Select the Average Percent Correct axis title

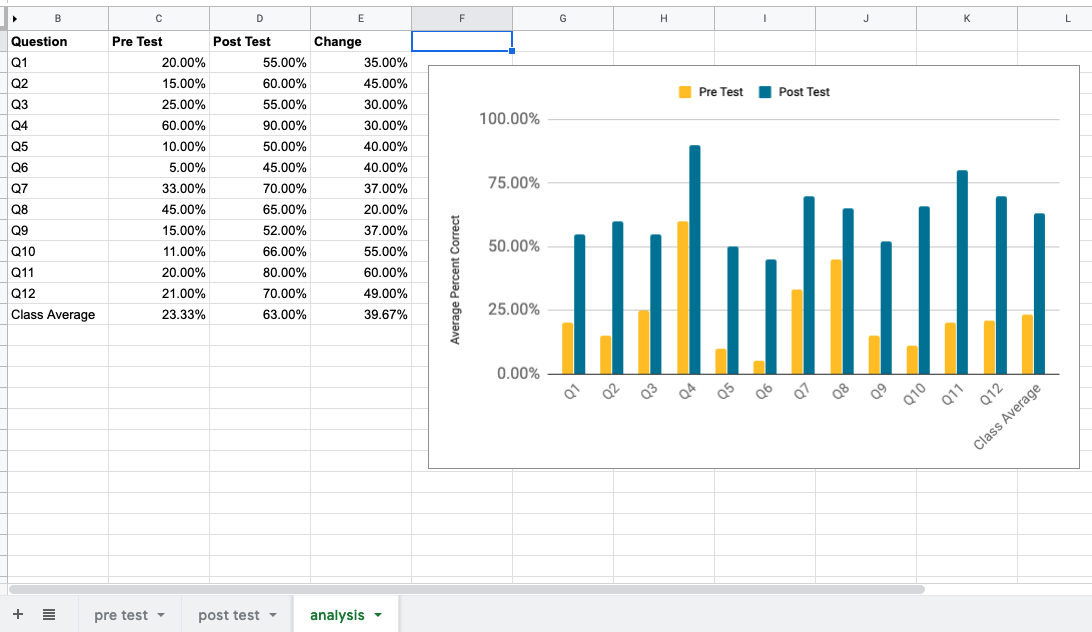click(455, 280)
